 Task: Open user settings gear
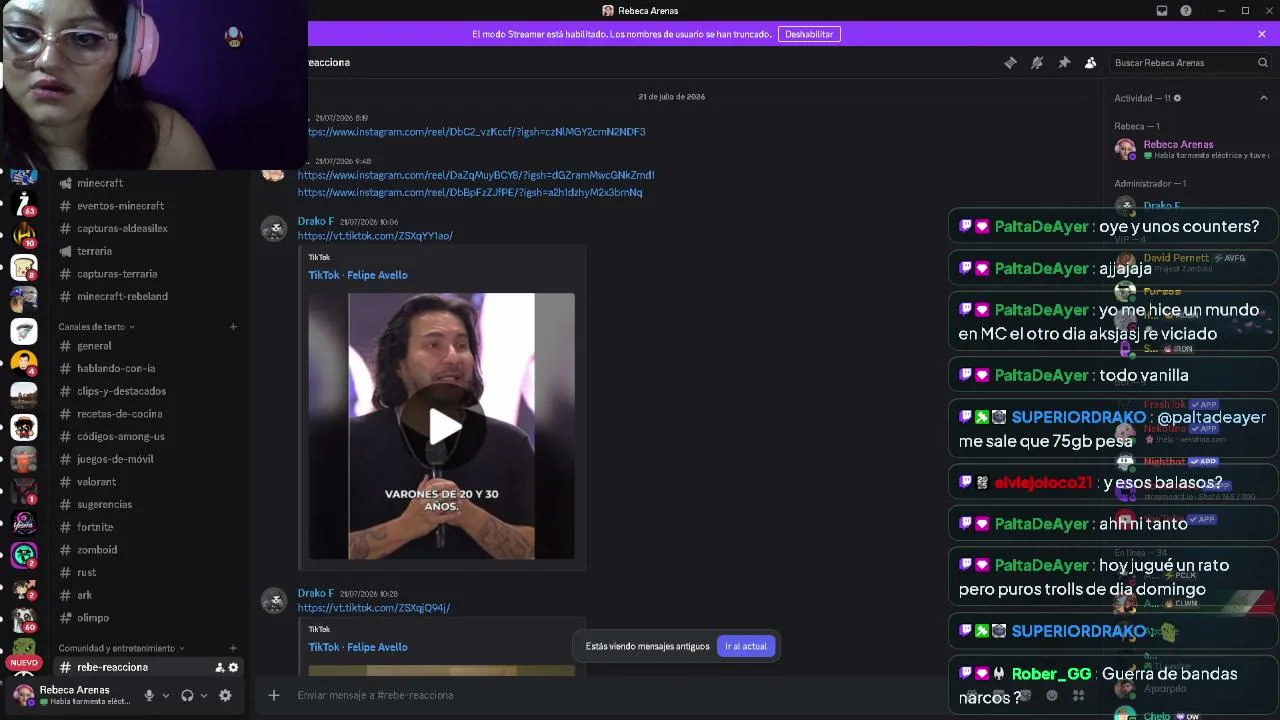coord(225,695)
